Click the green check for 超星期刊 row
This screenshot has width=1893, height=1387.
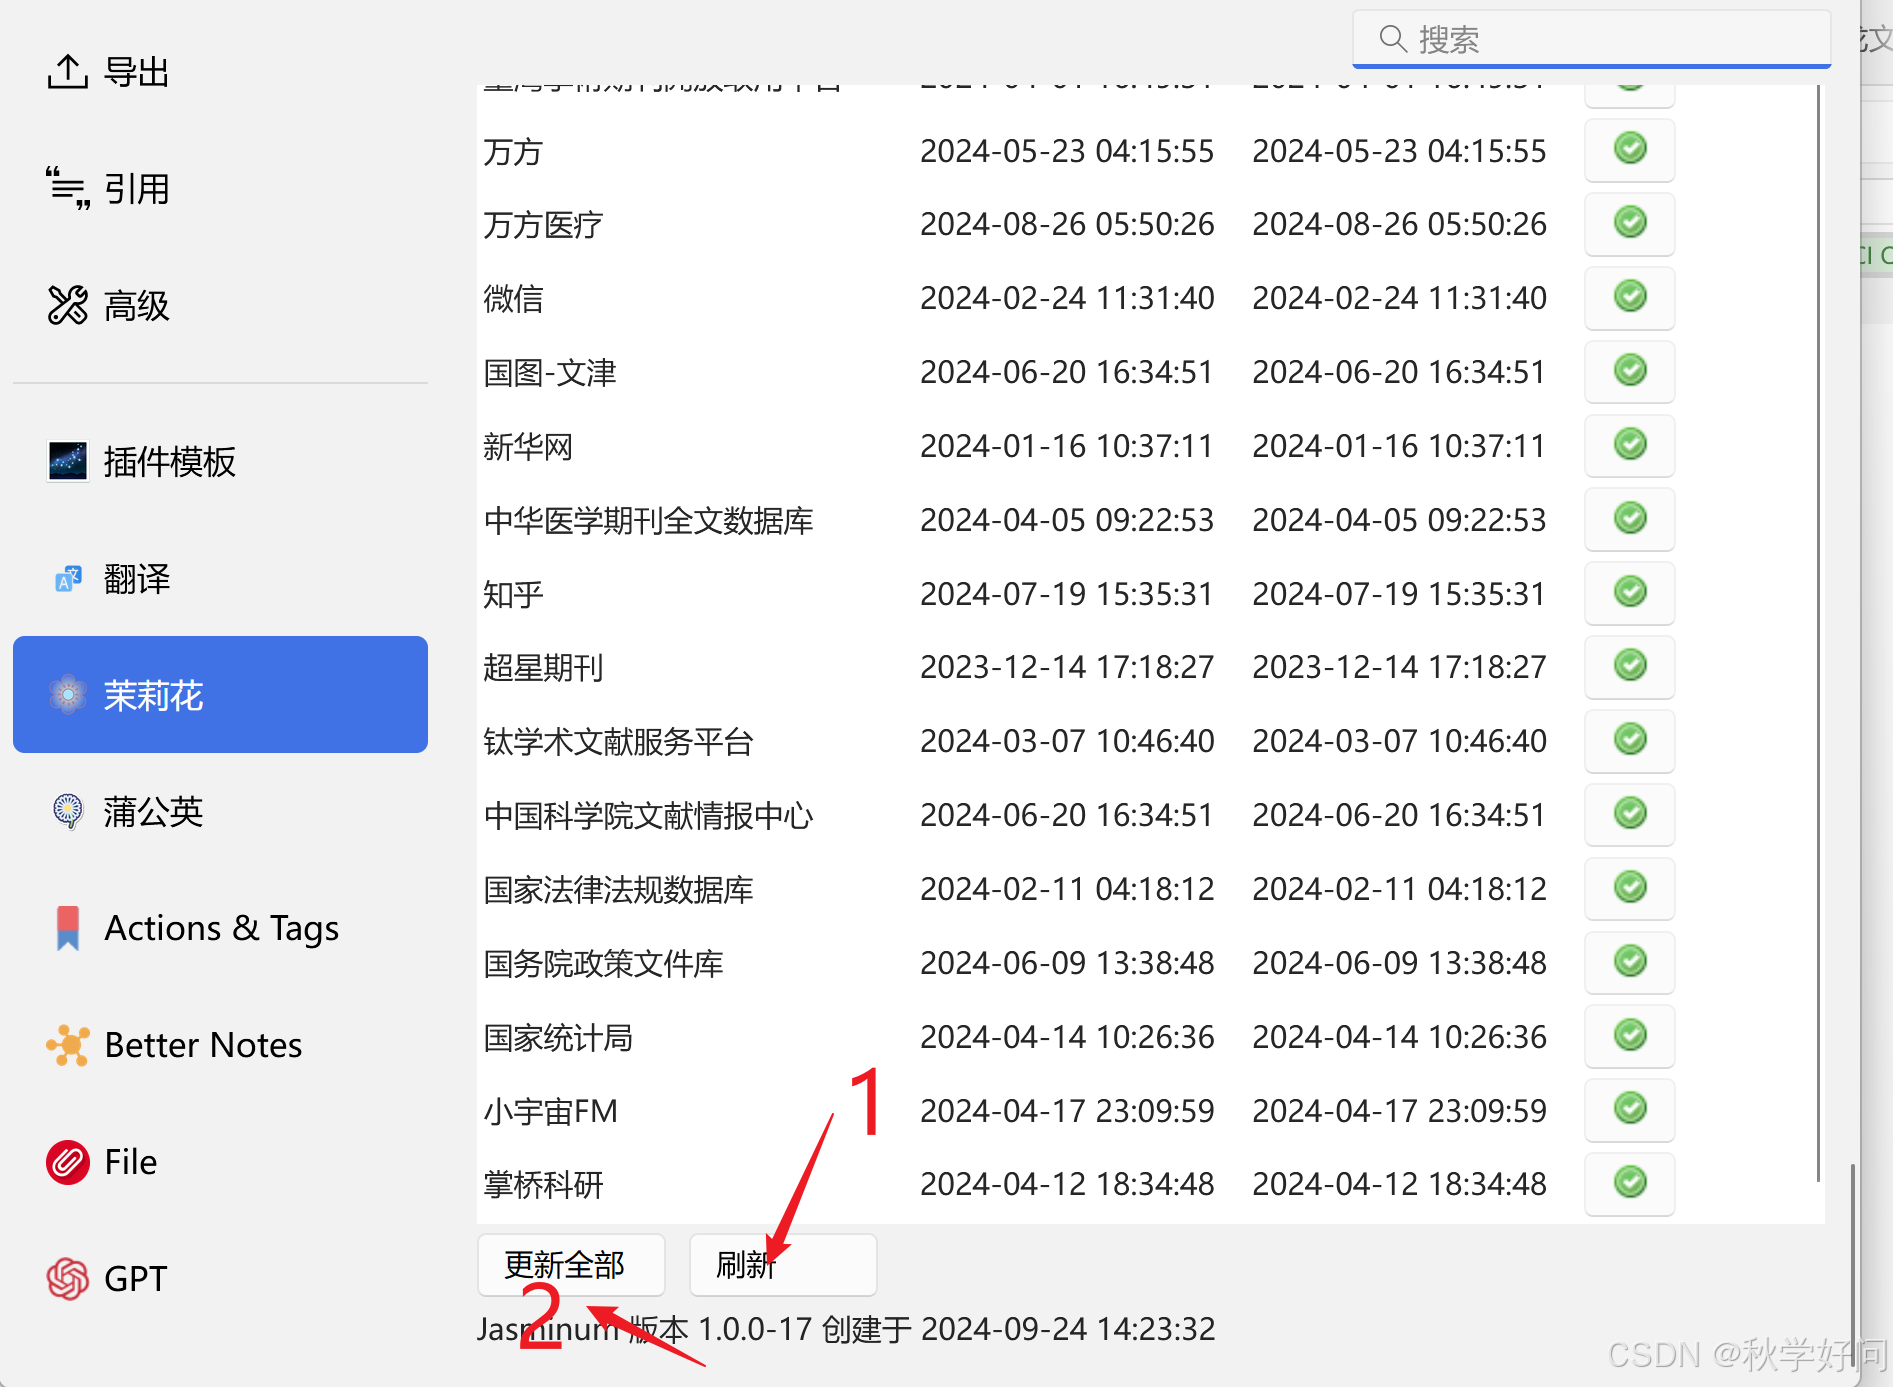click(x=1630, y=665)
